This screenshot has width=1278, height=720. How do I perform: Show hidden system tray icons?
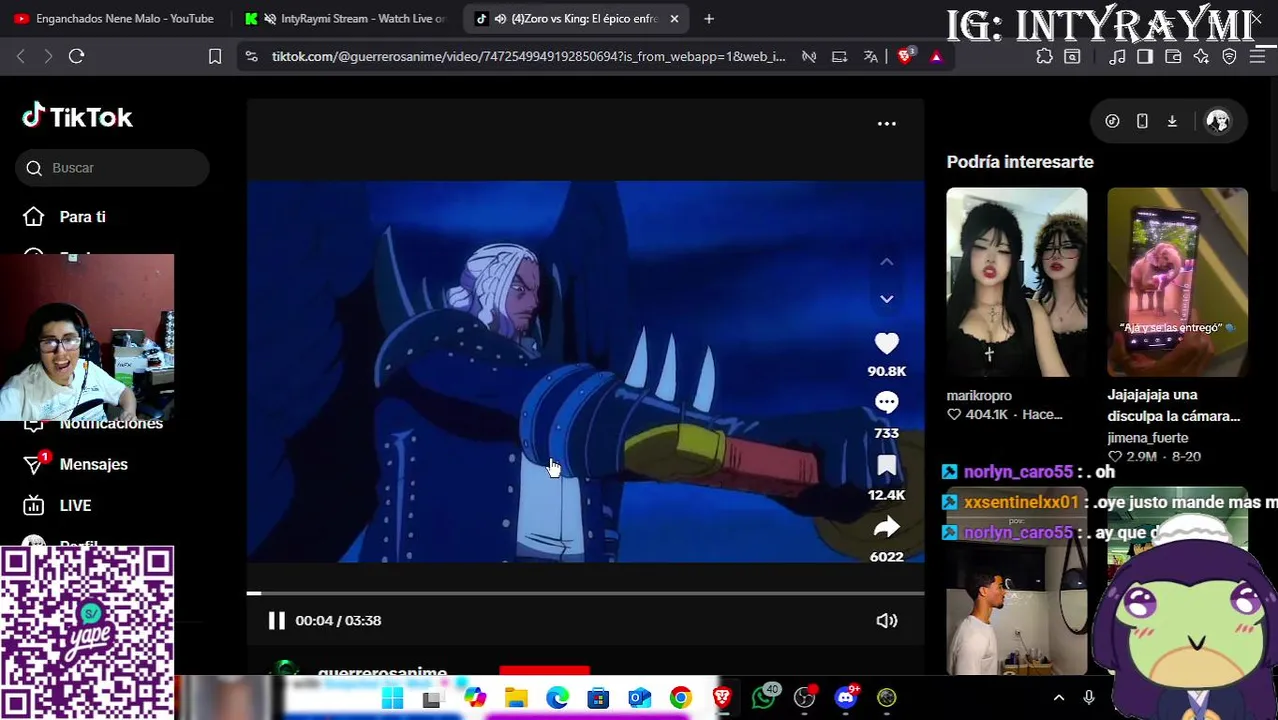pos(1059,698)
